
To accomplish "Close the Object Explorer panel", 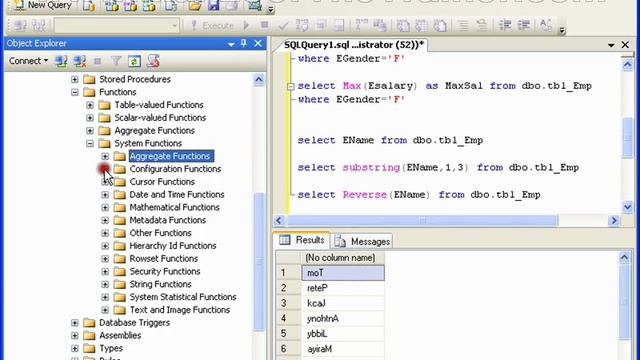I will point(258,43).
